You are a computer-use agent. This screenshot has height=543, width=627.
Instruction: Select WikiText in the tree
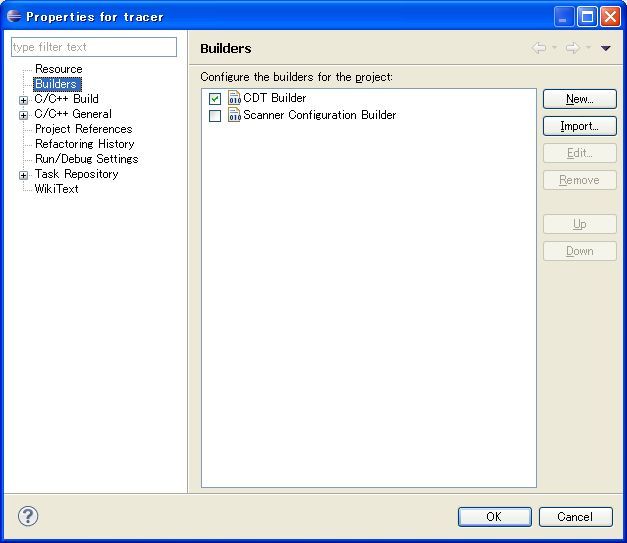(56, 189)
